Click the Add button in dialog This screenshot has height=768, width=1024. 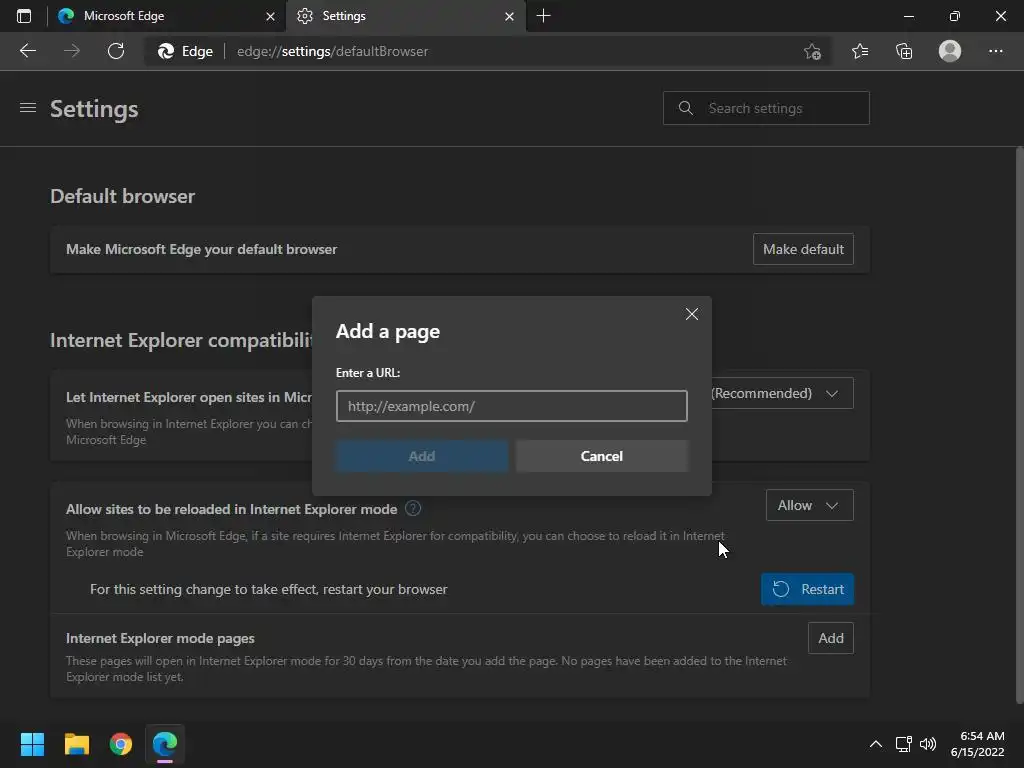pos(422,456)
